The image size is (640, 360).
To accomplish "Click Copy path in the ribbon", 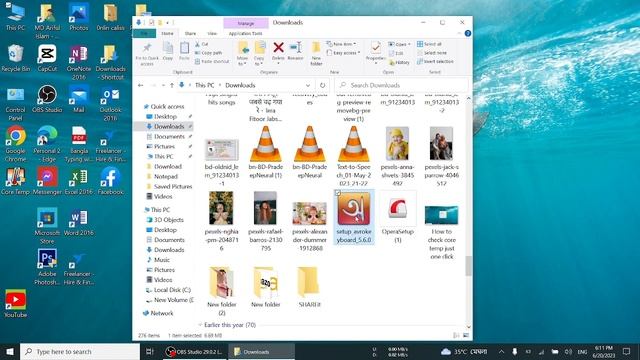I will [208, 53].
